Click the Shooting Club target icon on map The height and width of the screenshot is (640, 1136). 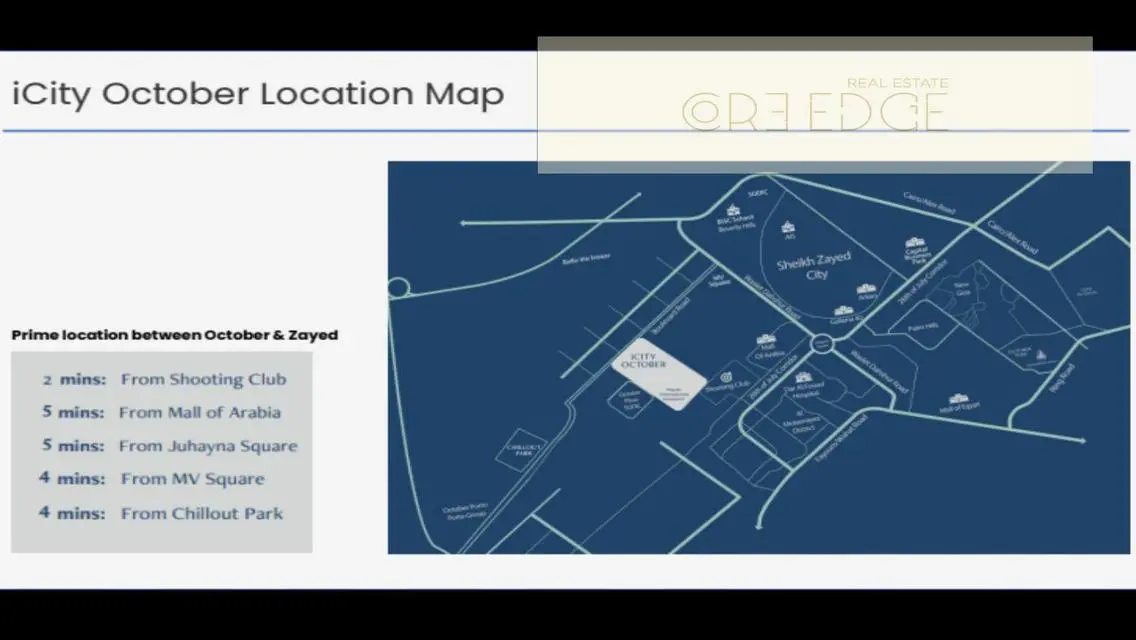pyautogui.click(x=725, y=378)
